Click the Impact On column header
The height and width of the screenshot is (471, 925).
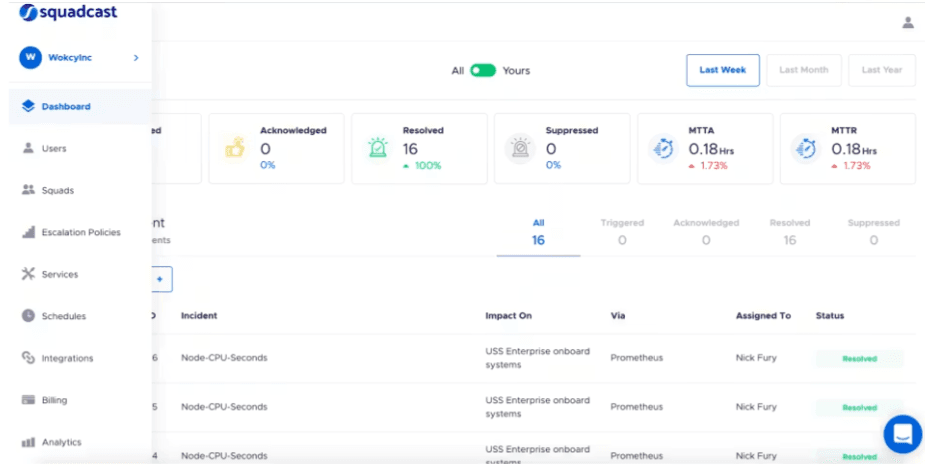(x=509, y=316)
